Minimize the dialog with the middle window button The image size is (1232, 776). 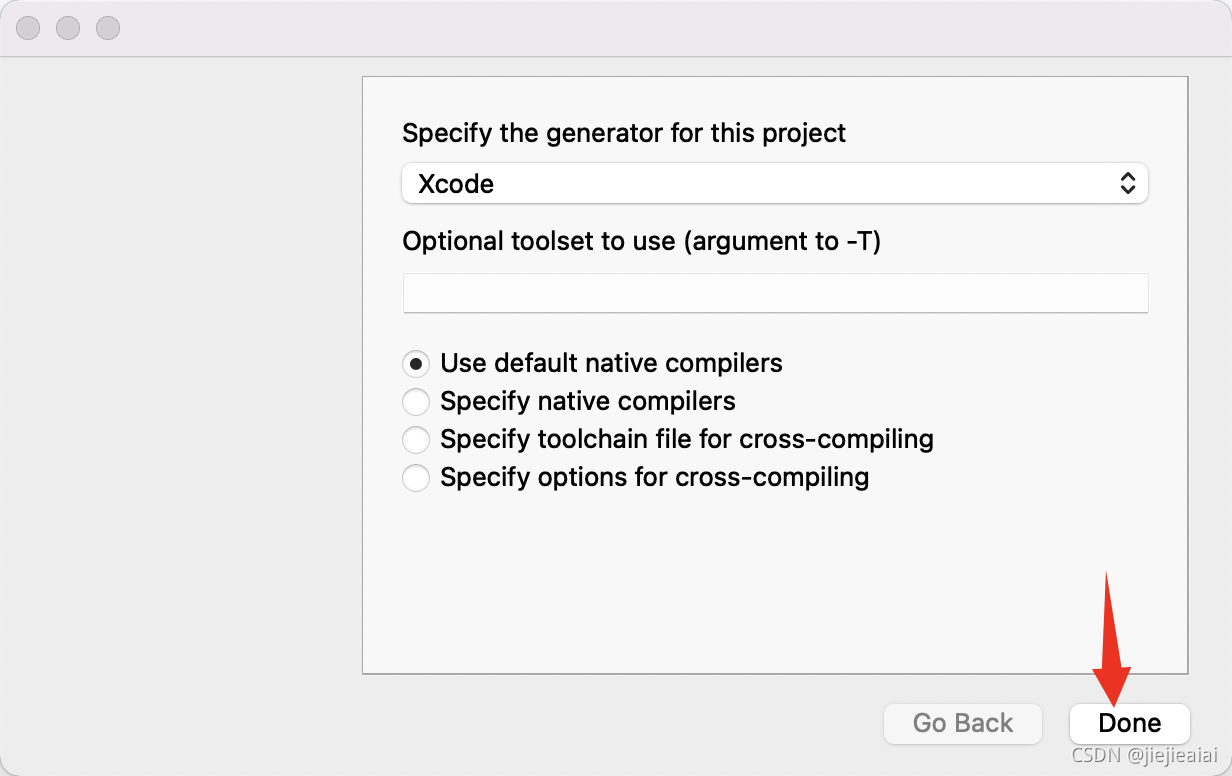[x=68, y=28]
